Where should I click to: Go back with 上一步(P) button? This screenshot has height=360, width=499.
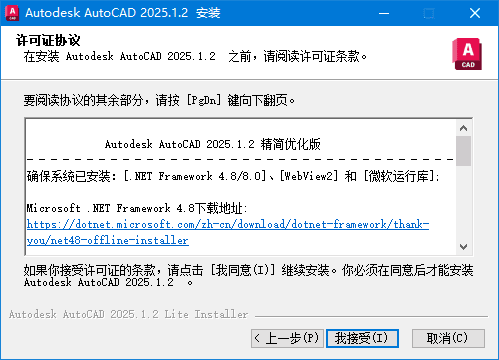click(287, 338)
